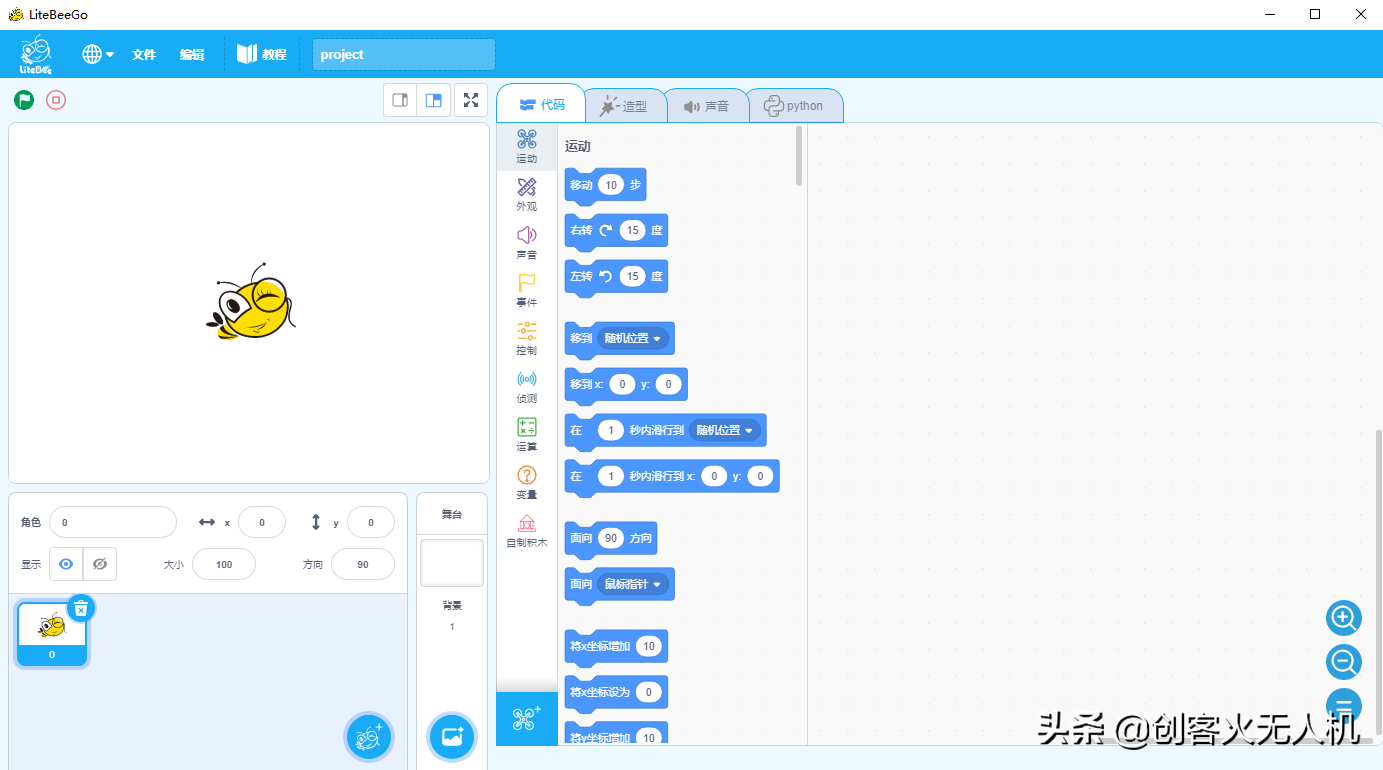Select the 事件 block category
This screenshot has height=770, width=1383.
point(527,290)
